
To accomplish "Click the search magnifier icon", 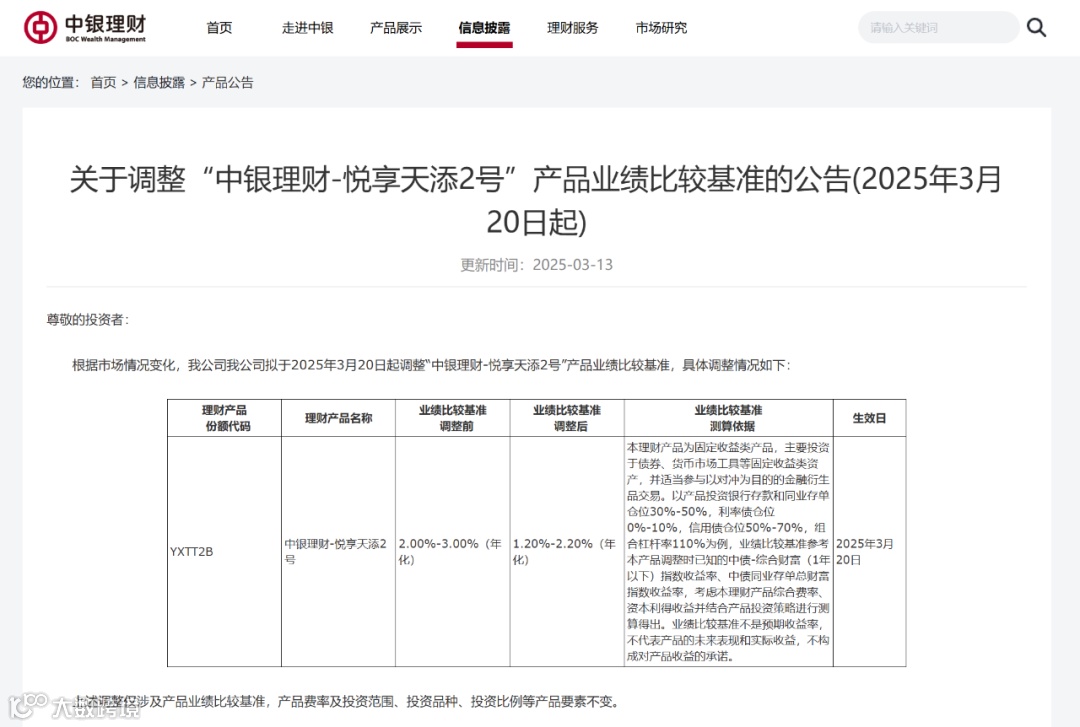I will (x=1036, y=28).
